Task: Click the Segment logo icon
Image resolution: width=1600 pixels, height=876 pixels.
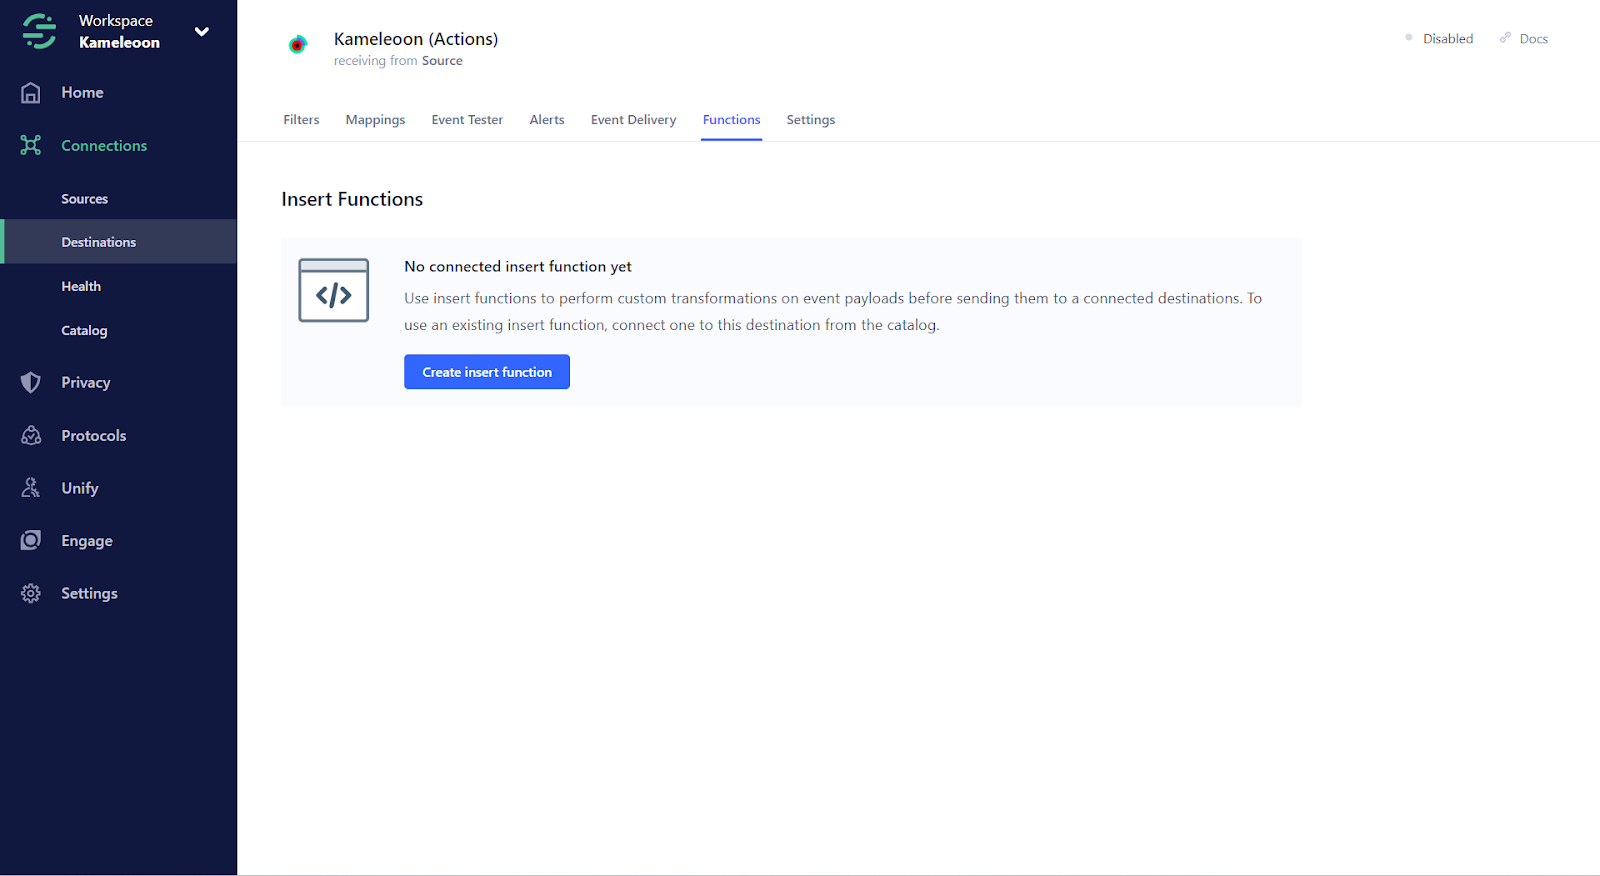Action: tap(39, 31)
